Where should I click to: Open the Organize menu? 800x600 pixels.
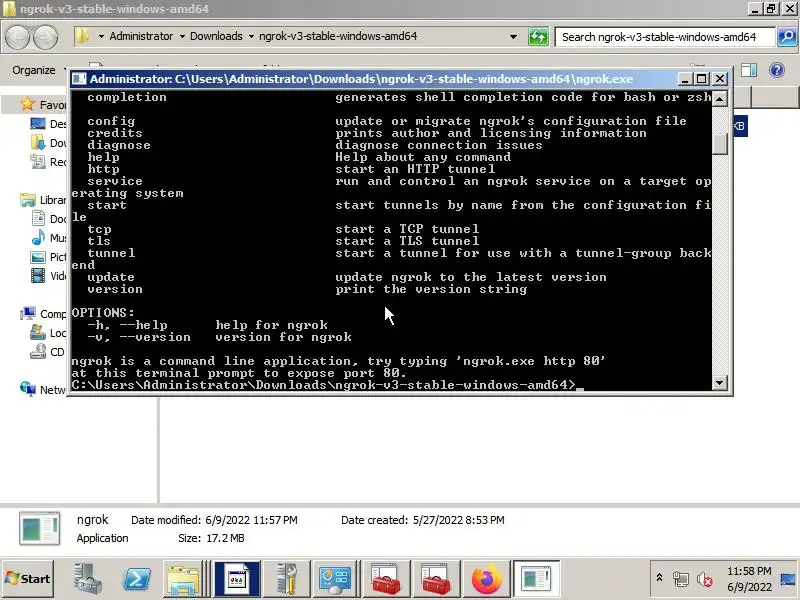click(x=34, y=70)
